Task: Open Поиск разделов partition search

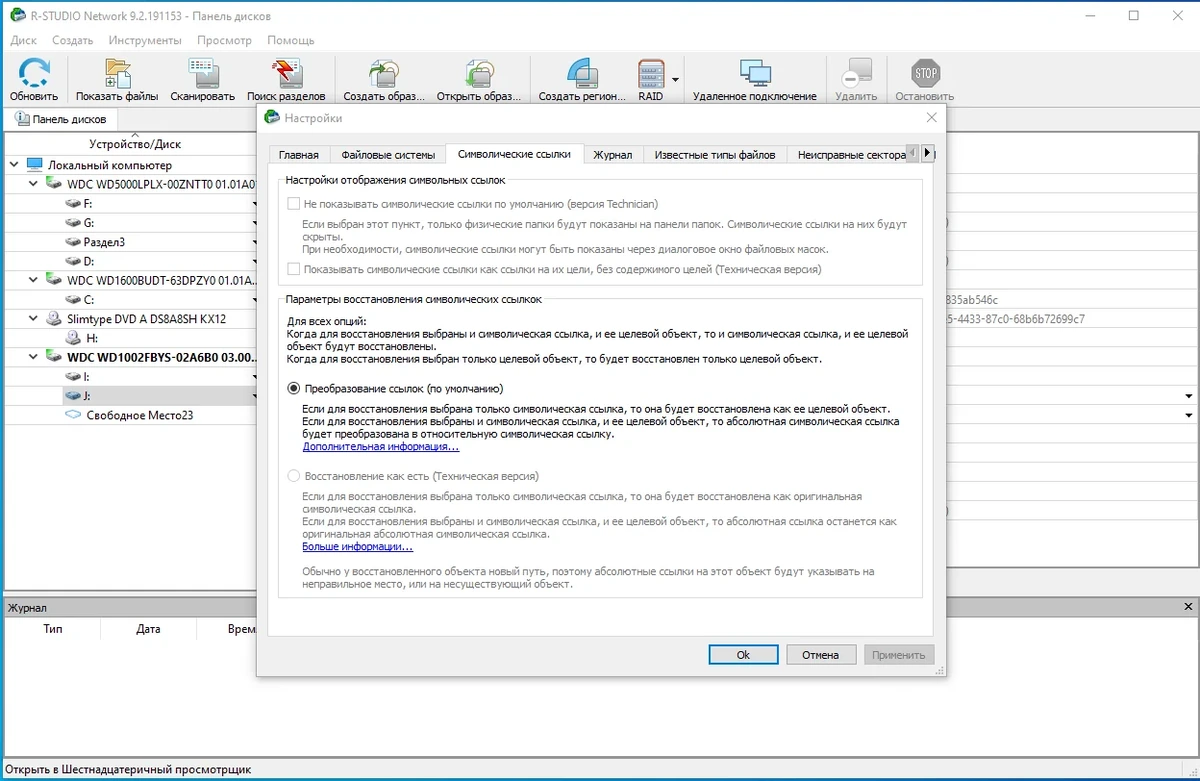Action: pyautogui.click(x=286, y=73)
